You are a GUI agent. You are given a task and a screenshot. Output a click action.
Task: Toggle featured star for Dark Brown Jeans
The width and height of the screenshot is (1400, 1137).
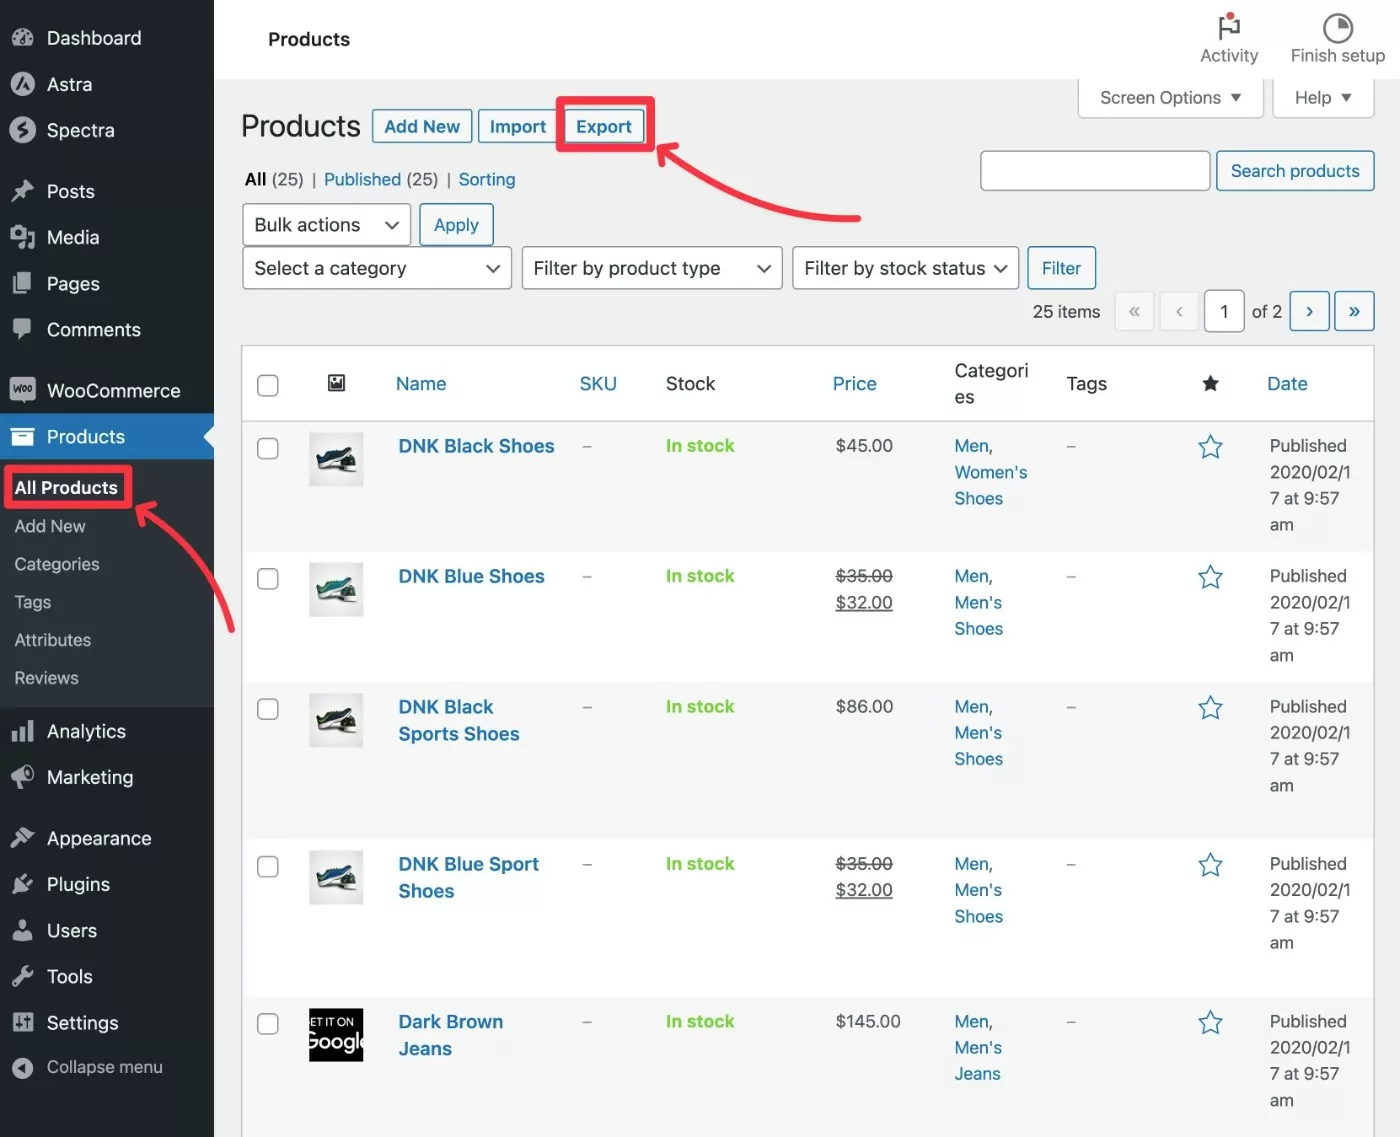[x=1210, y=1022]
